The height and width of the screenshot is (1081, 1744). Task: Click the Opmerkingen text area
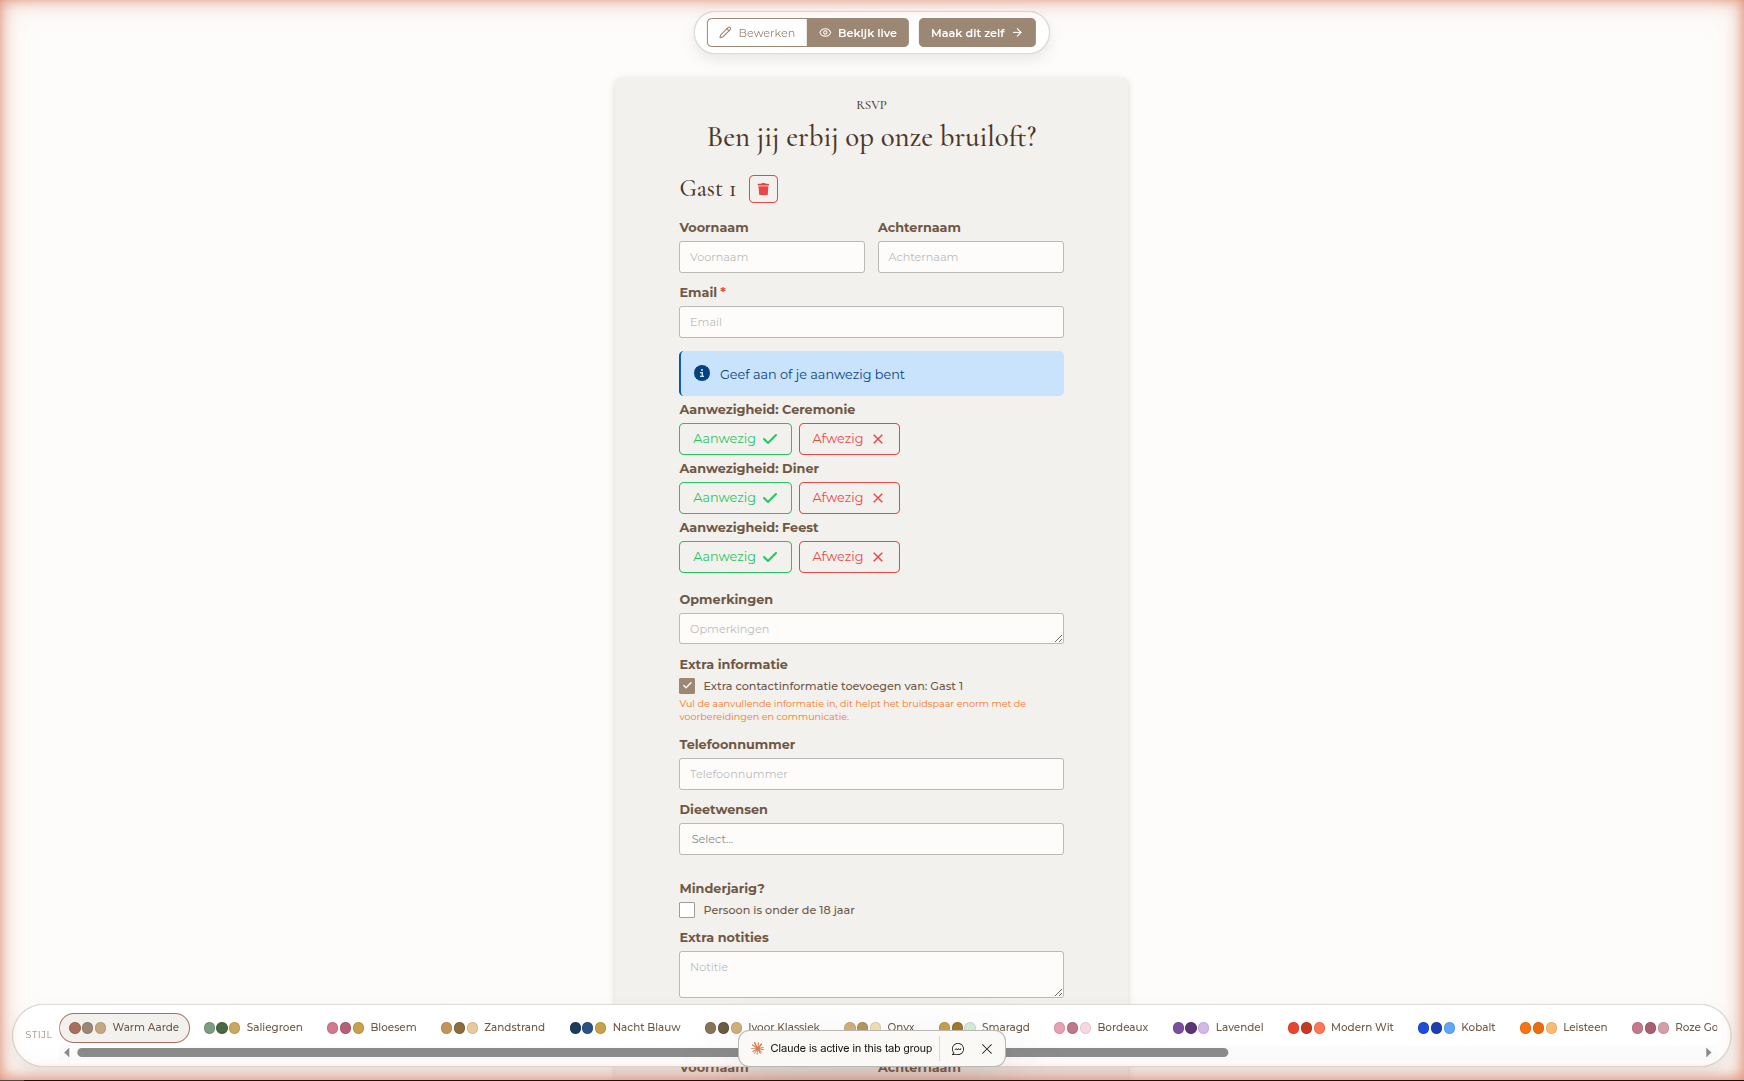[871, 629]
